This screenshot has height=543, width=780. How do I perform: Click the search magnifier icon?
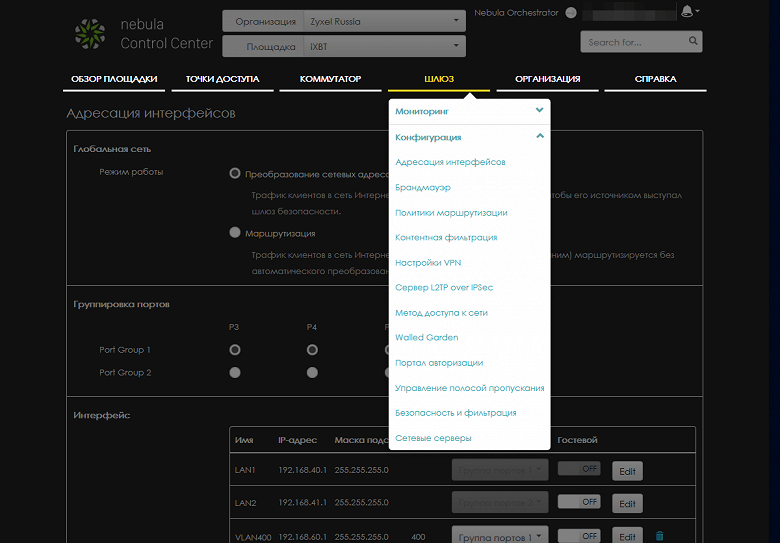tap(693, 41)
